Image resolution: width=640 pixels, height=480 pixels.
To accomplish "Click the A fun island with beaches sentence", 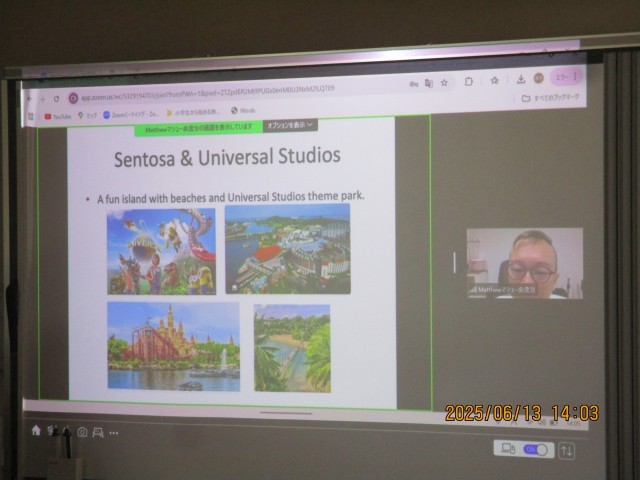I will 231,198.
